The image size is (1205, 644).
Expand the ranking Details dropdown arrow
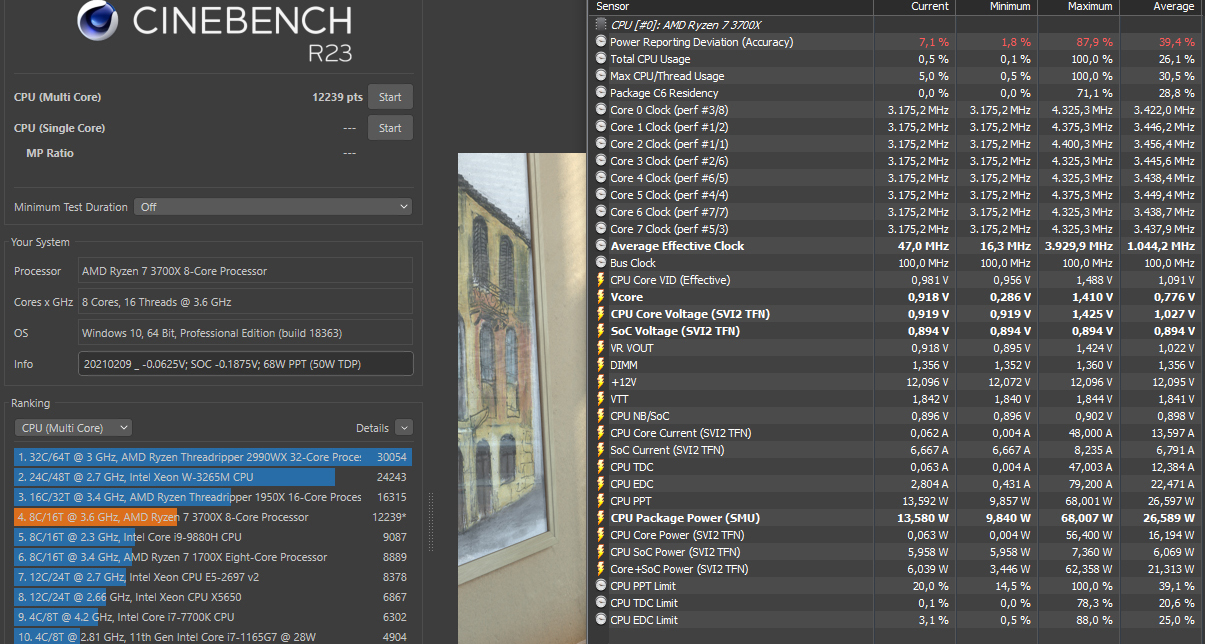403,428
